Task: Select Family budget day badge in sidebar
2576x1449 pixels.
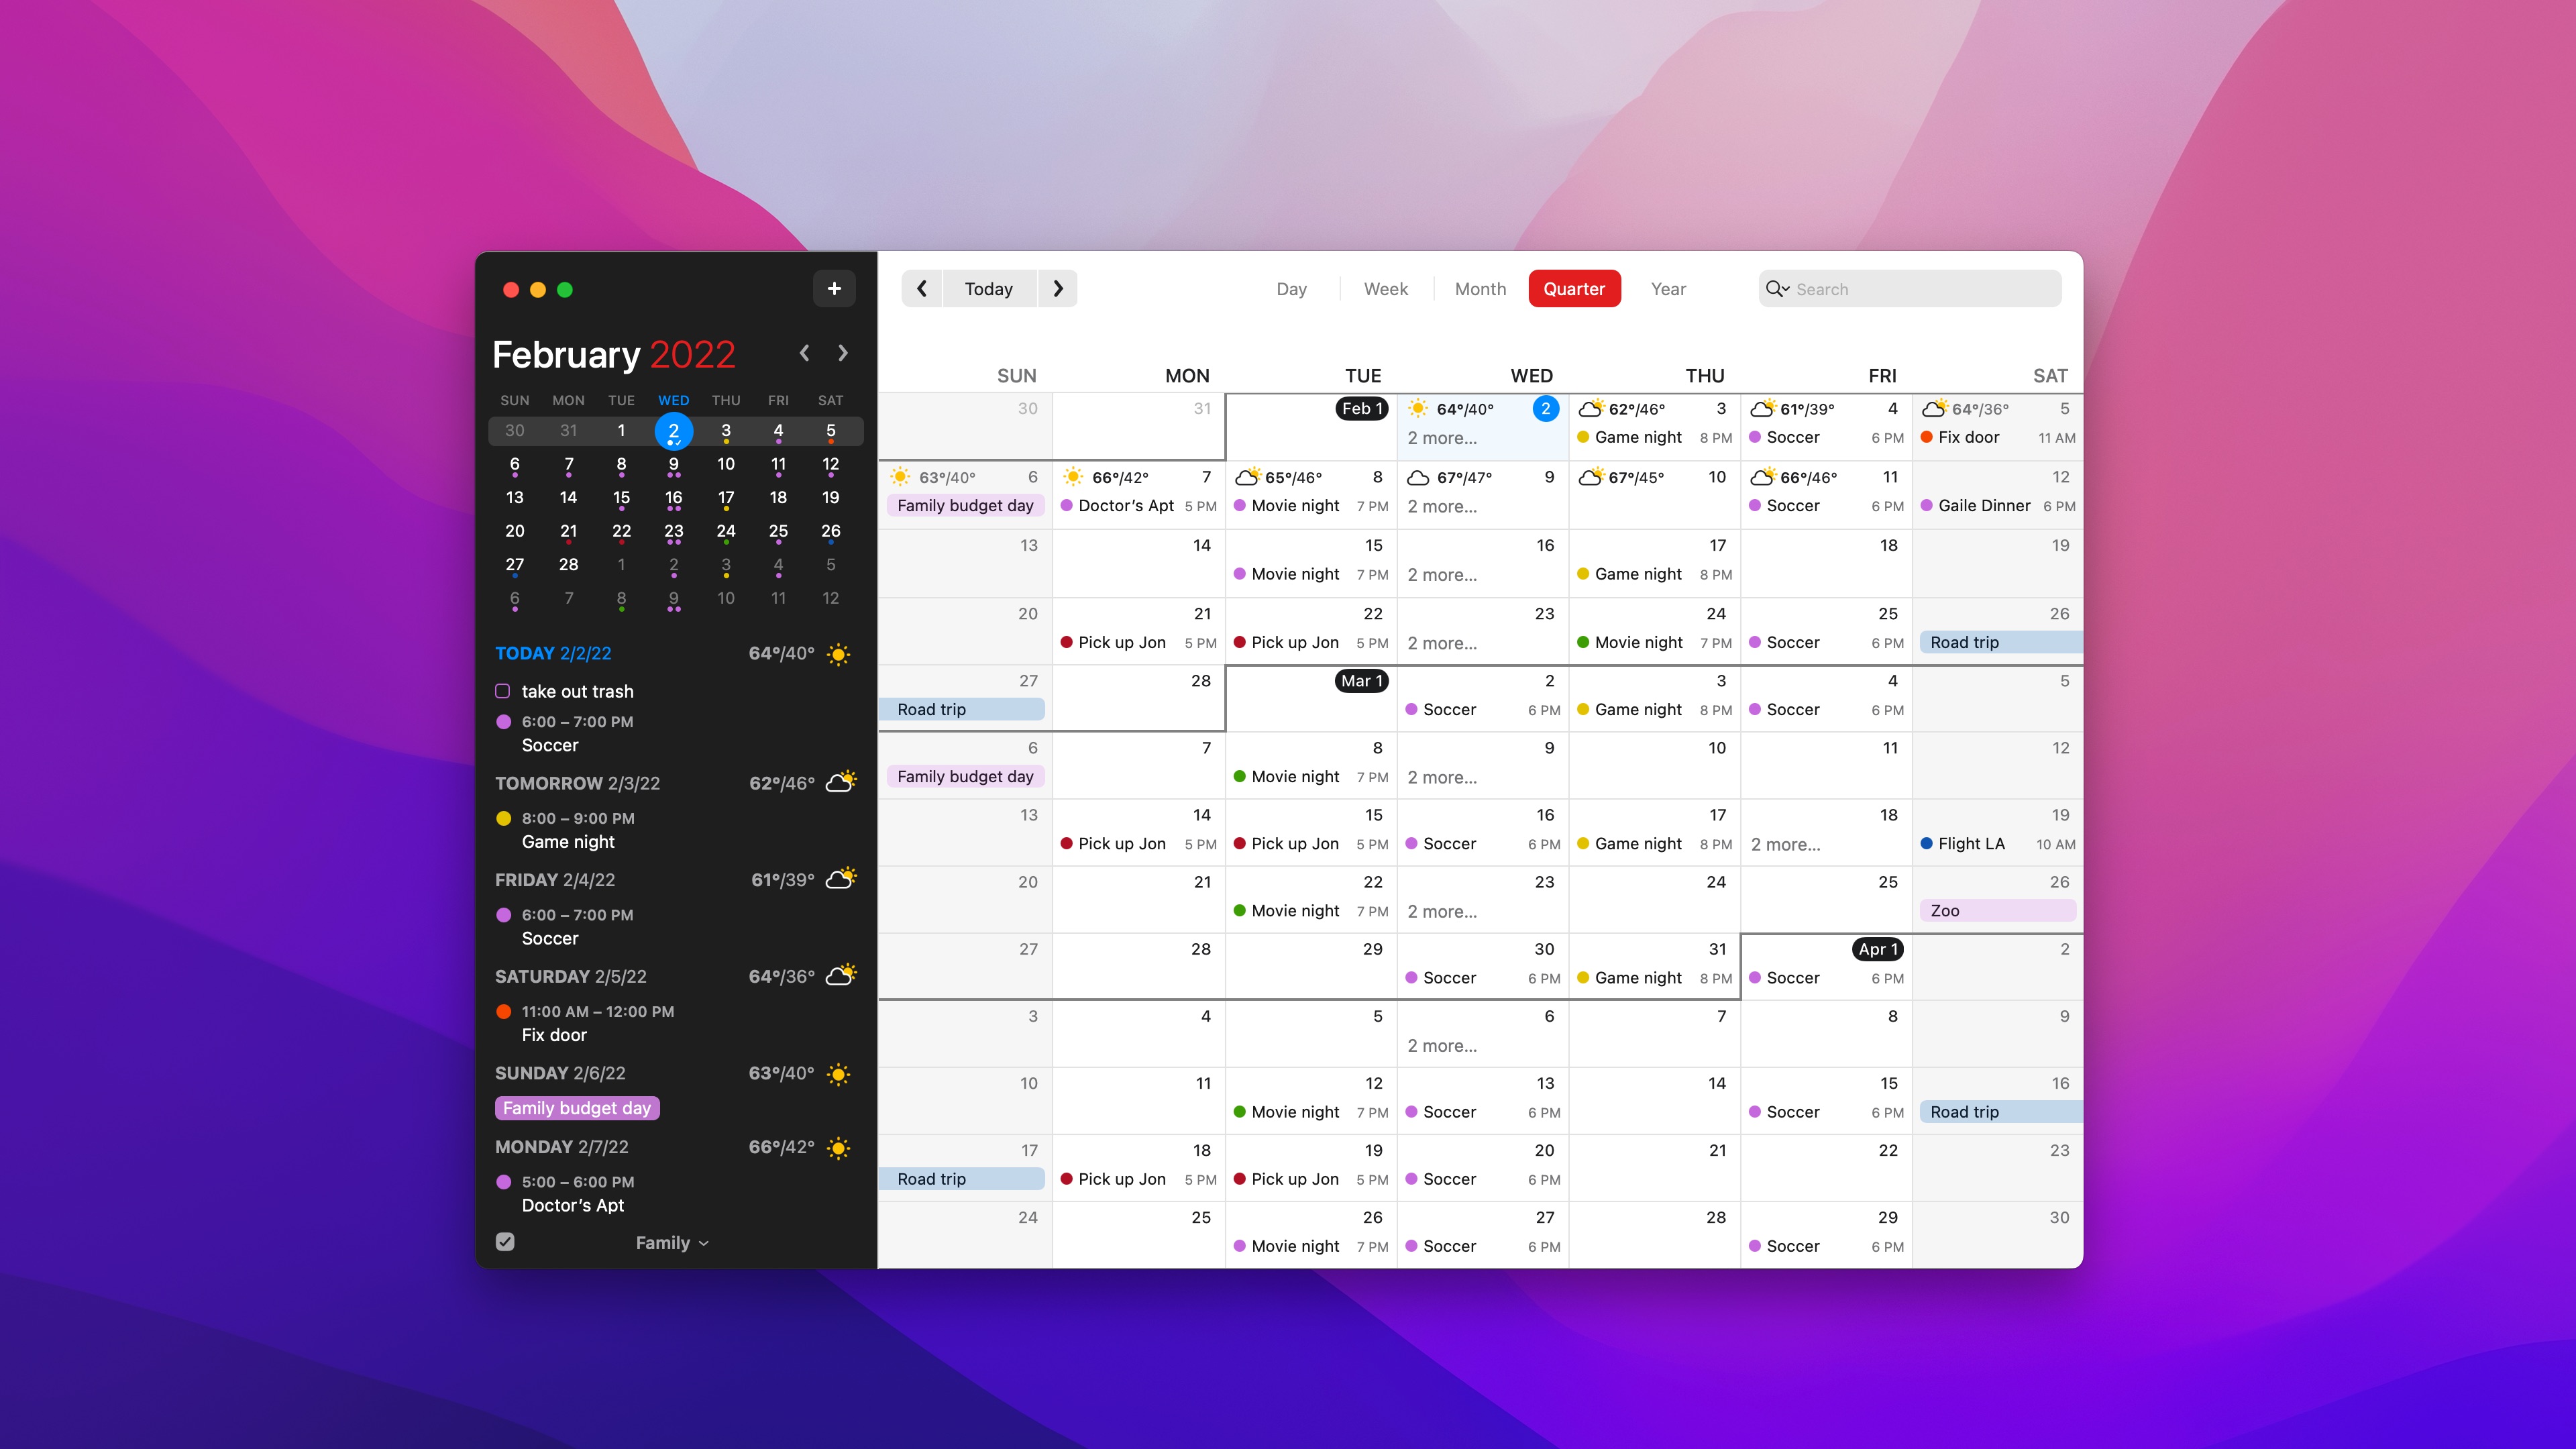Action: coord(577,1108)
